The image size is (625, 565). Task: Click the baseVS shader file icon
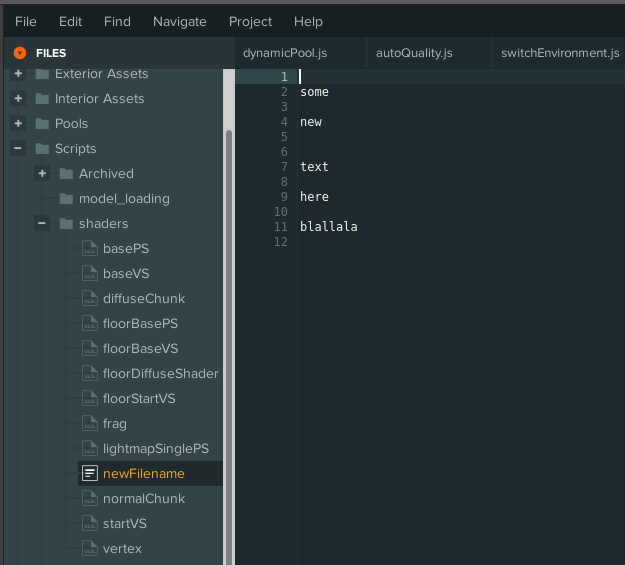point(90,274)
